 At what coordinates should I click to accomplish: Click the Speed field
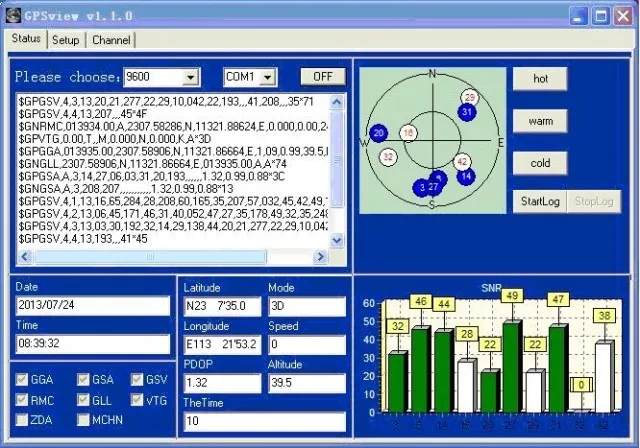point(307,345)
